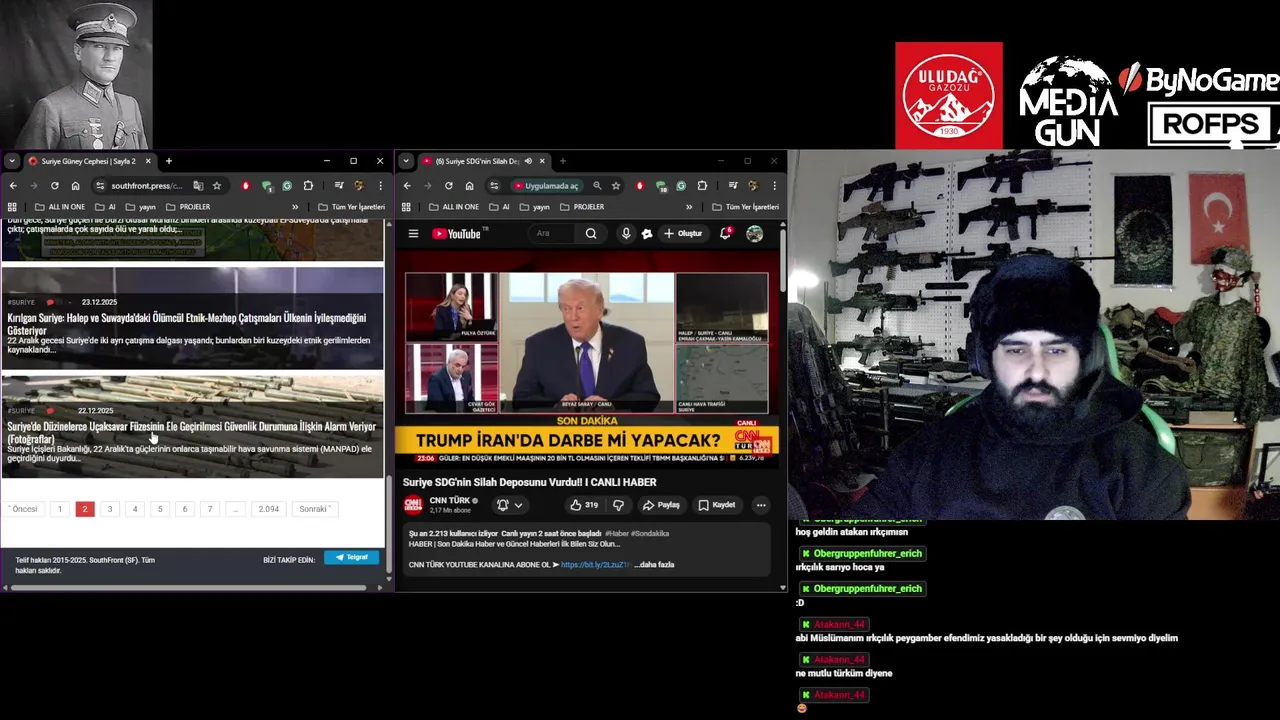1280x720 pixels.
Task: Show hidden bookmarks chevron in YouTube window
Action: point(689,207)
